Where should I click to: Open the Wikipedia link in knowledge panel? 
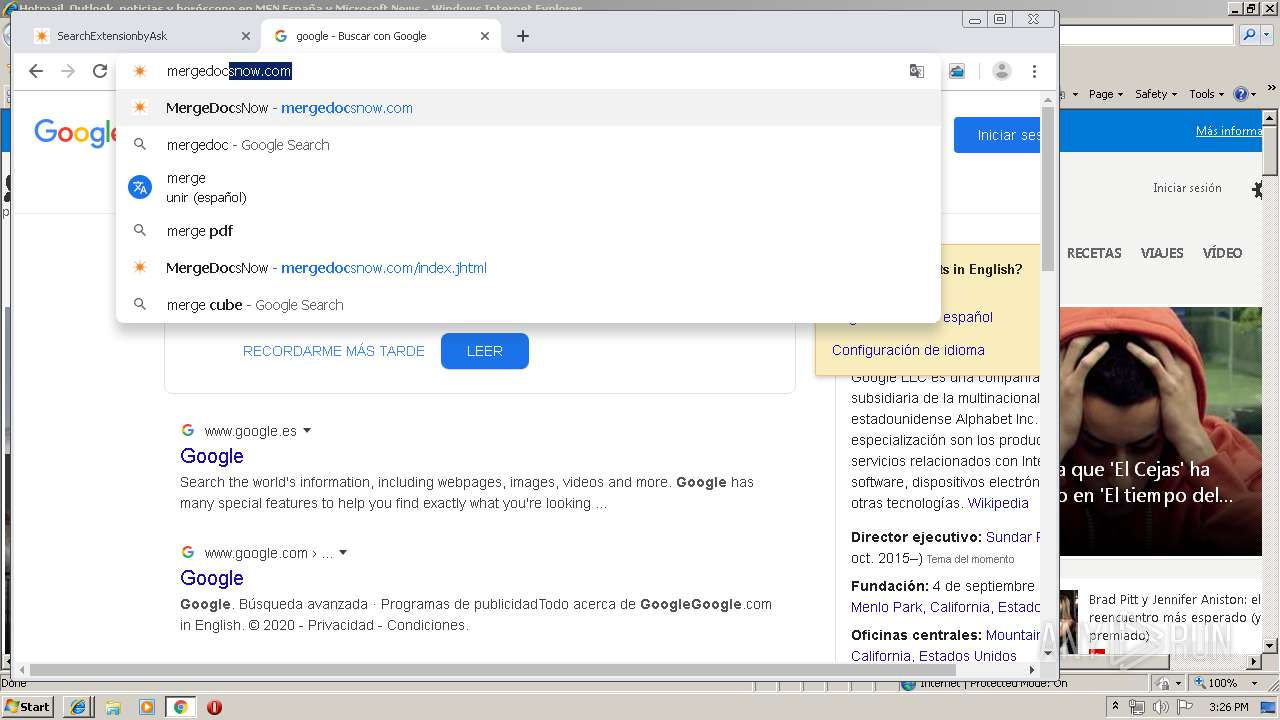coord(998,503)
